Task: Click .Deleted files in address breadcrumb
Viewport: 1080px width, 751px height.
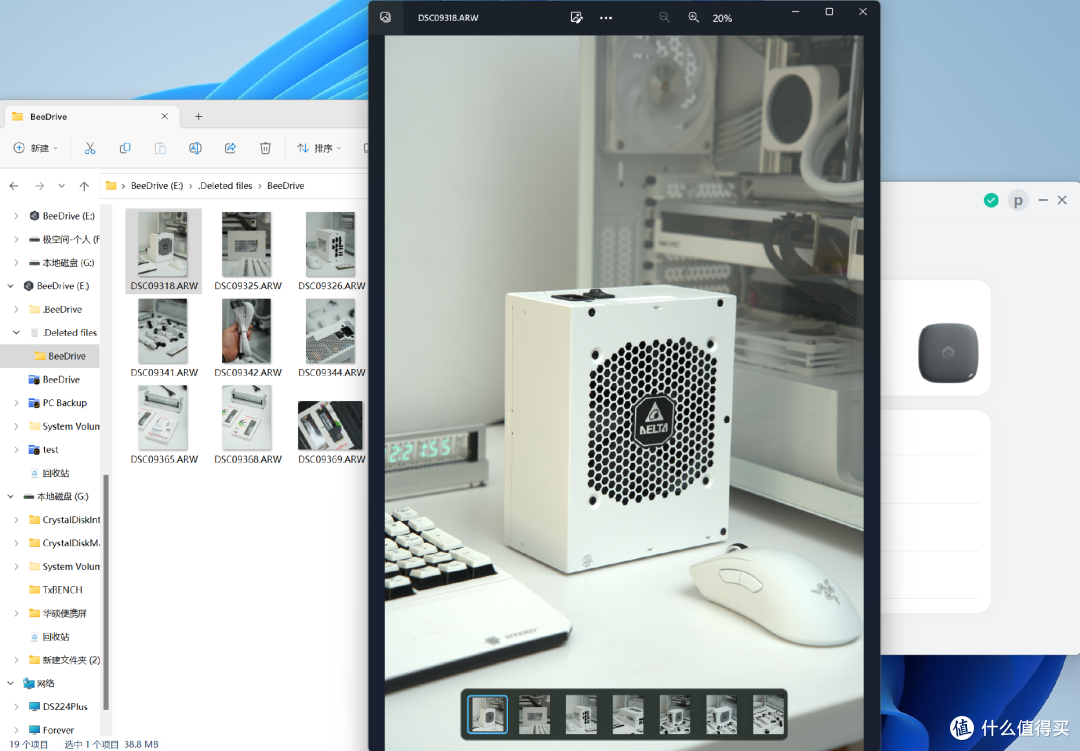Action: point(225,186)
